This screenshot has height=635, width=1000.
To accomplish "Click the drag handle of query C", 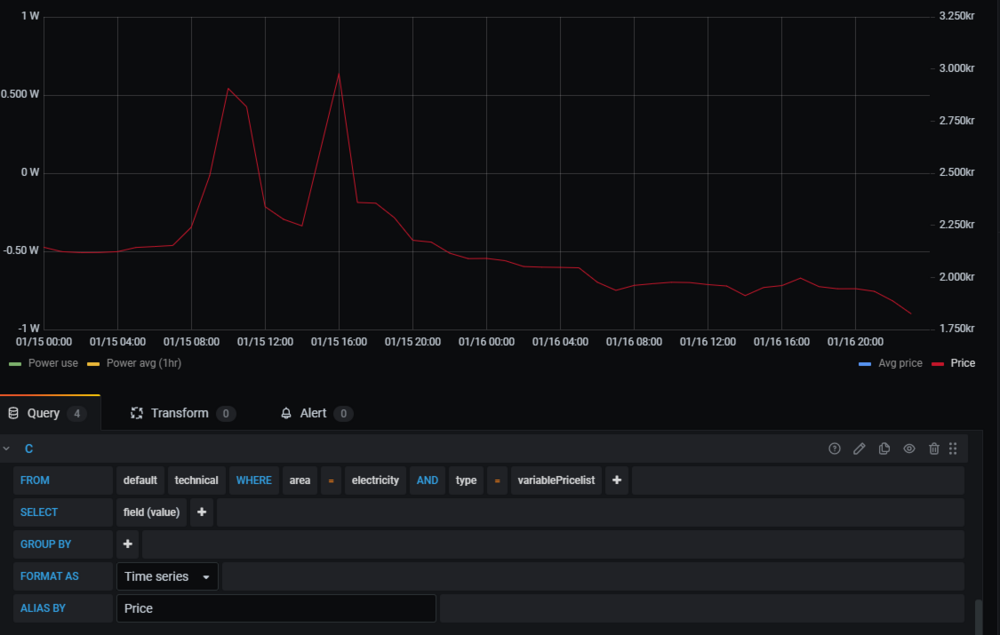I will click(x=953, y=449).
